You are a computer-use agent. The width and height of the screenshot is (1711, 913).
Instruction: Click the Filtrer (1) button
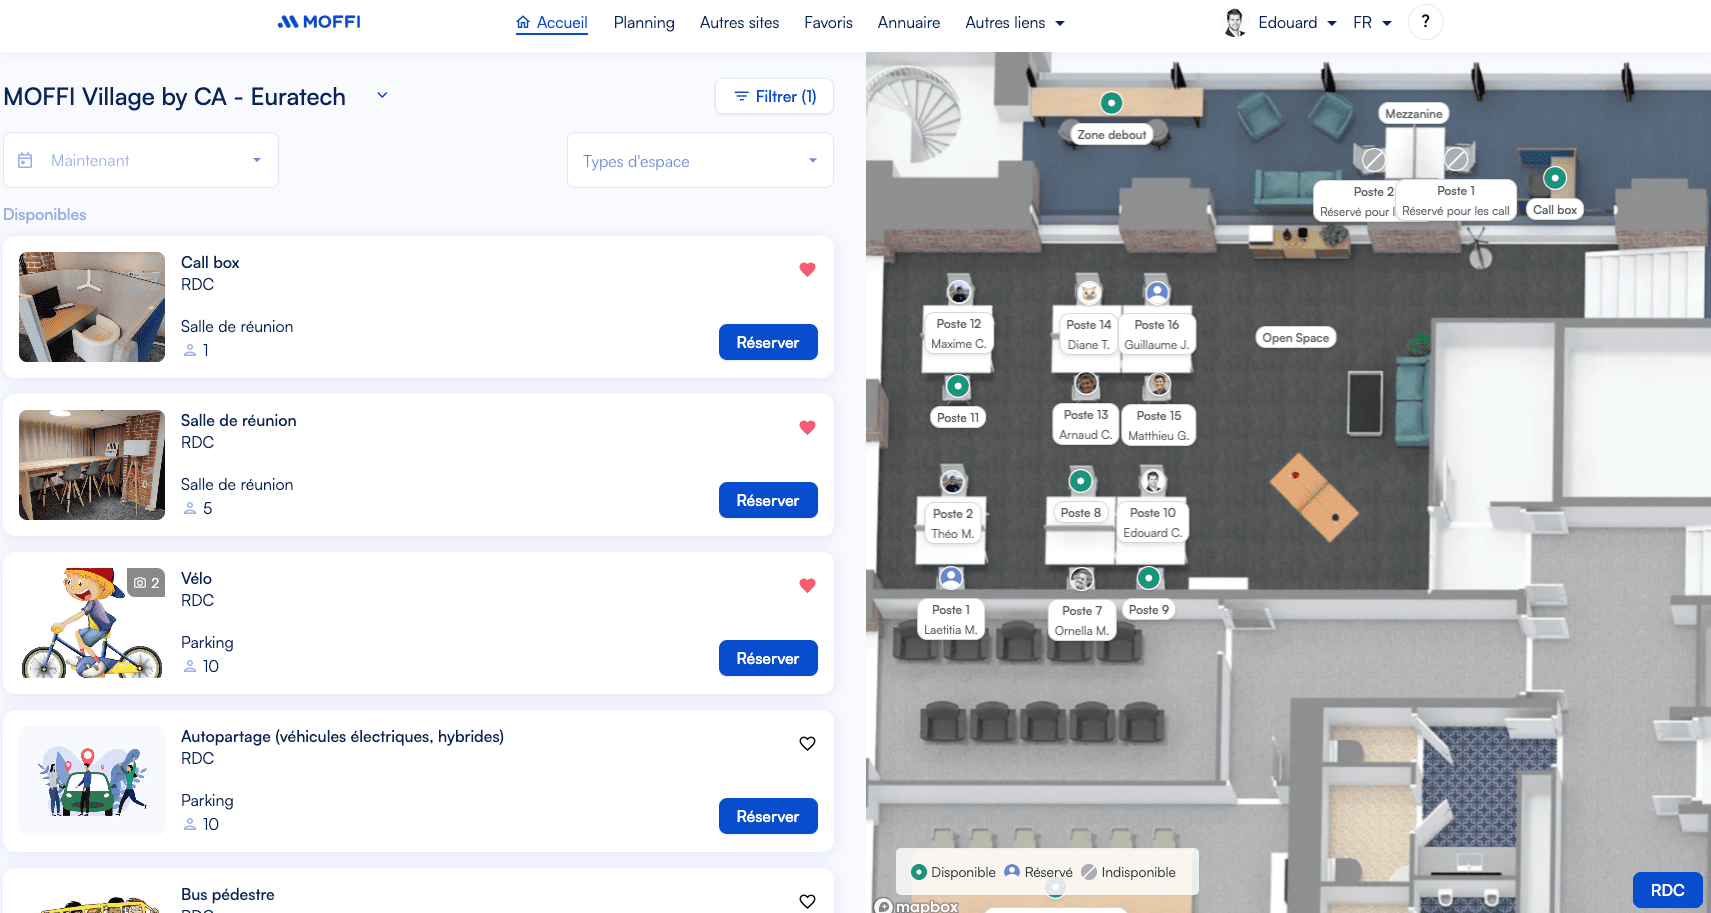tap(774, 96)
